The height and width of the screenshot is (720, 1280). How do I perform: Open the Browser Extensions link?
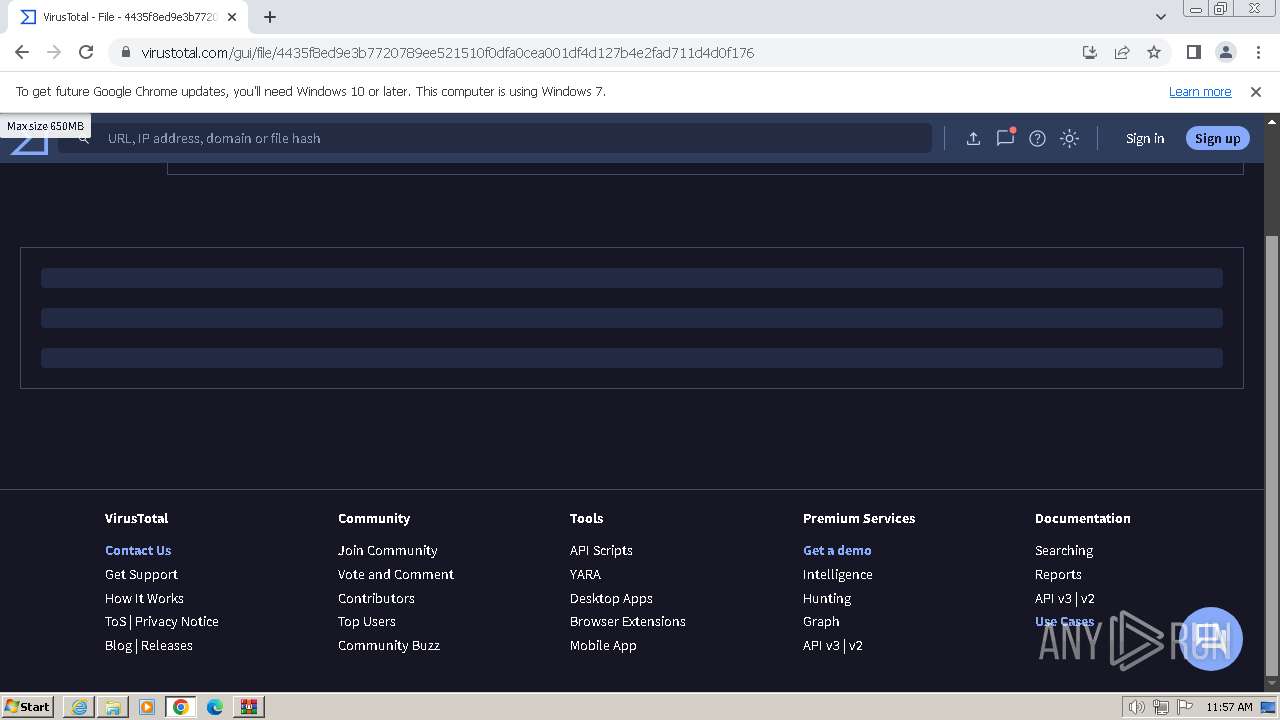pos(628,621)
